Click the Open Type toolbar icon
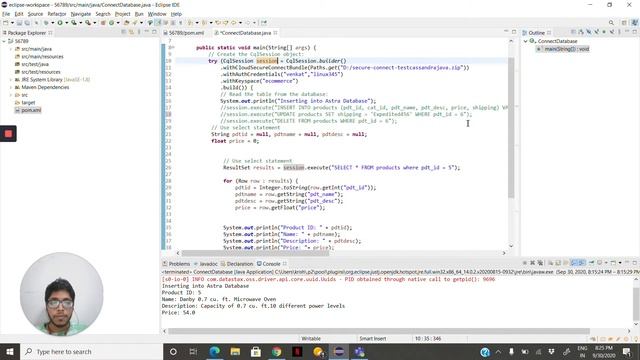Image resolution: width=640 pixels, height=360 pixels. [127, 23]
